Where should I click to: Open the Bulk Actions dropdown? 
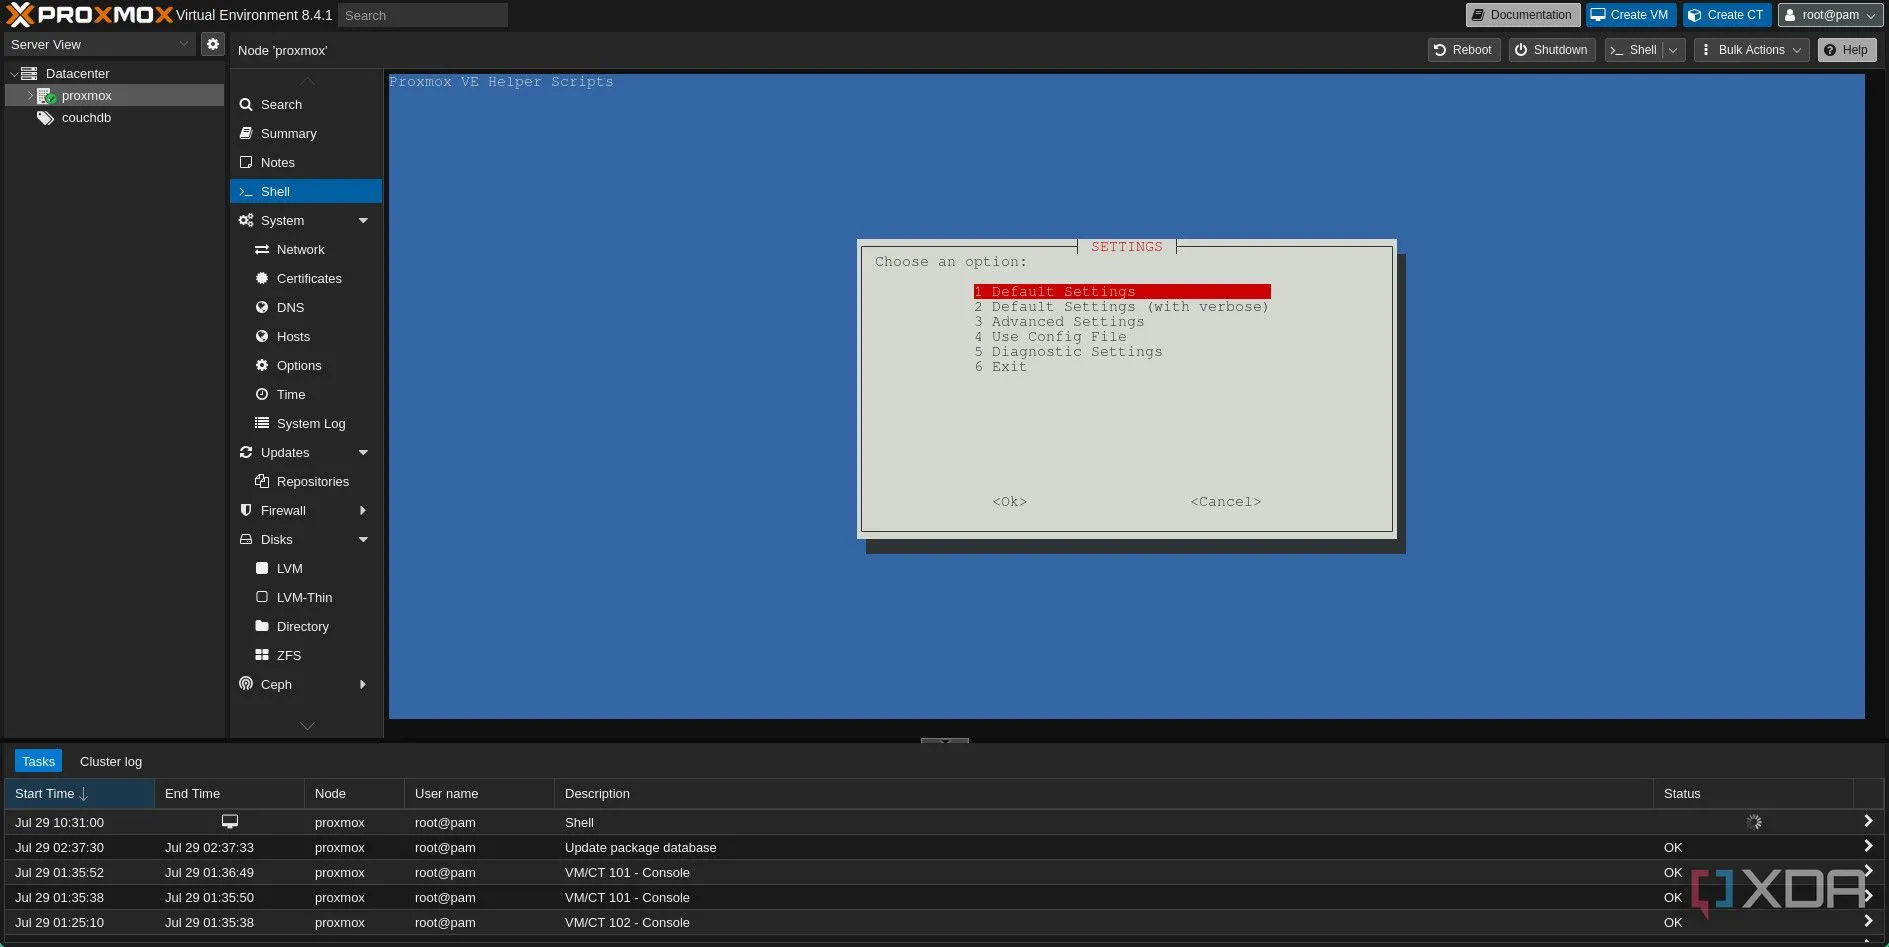coord(1752,50)
